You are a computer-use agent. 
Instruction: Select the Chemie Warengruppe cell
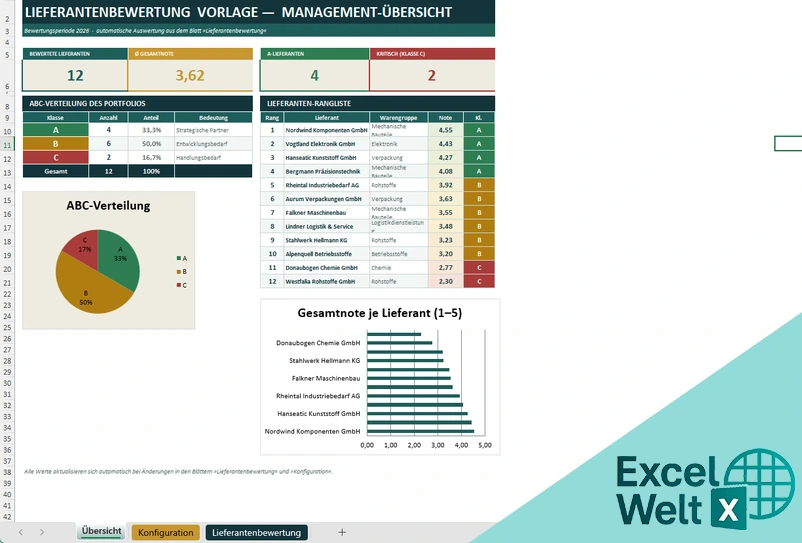tap(398, 267)
